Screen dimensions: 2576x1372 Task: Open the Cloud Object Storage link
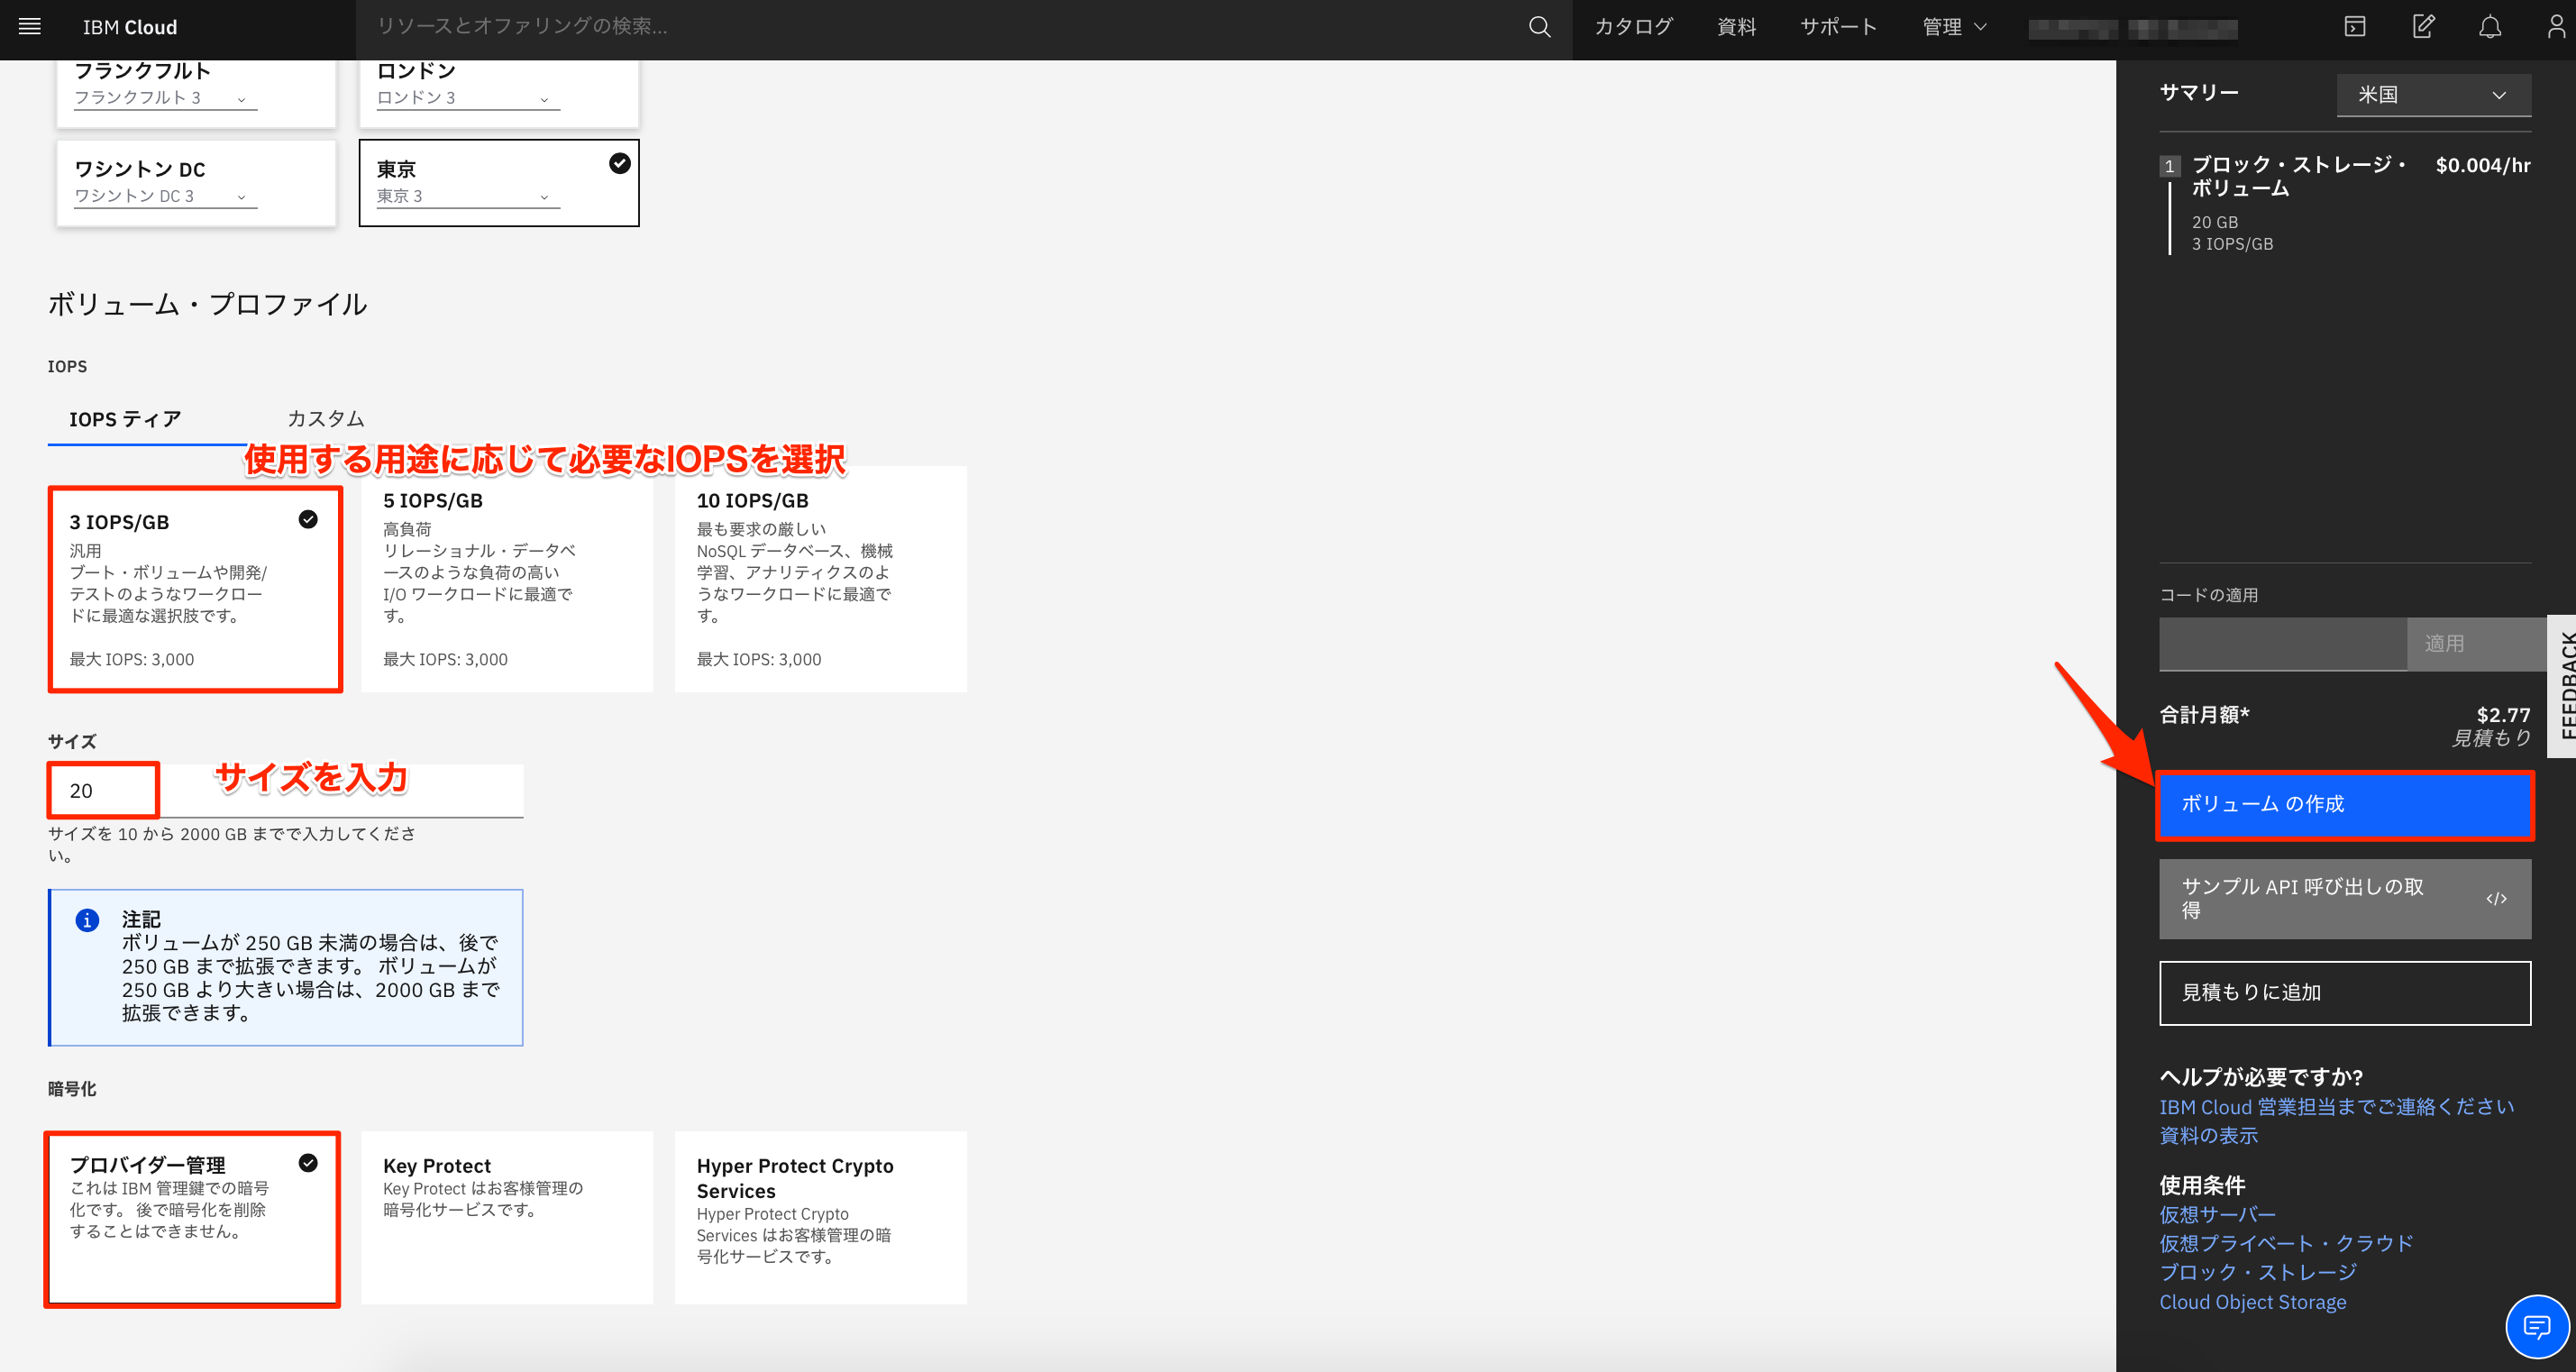pyautogui.click(x=2252, y=1301)
